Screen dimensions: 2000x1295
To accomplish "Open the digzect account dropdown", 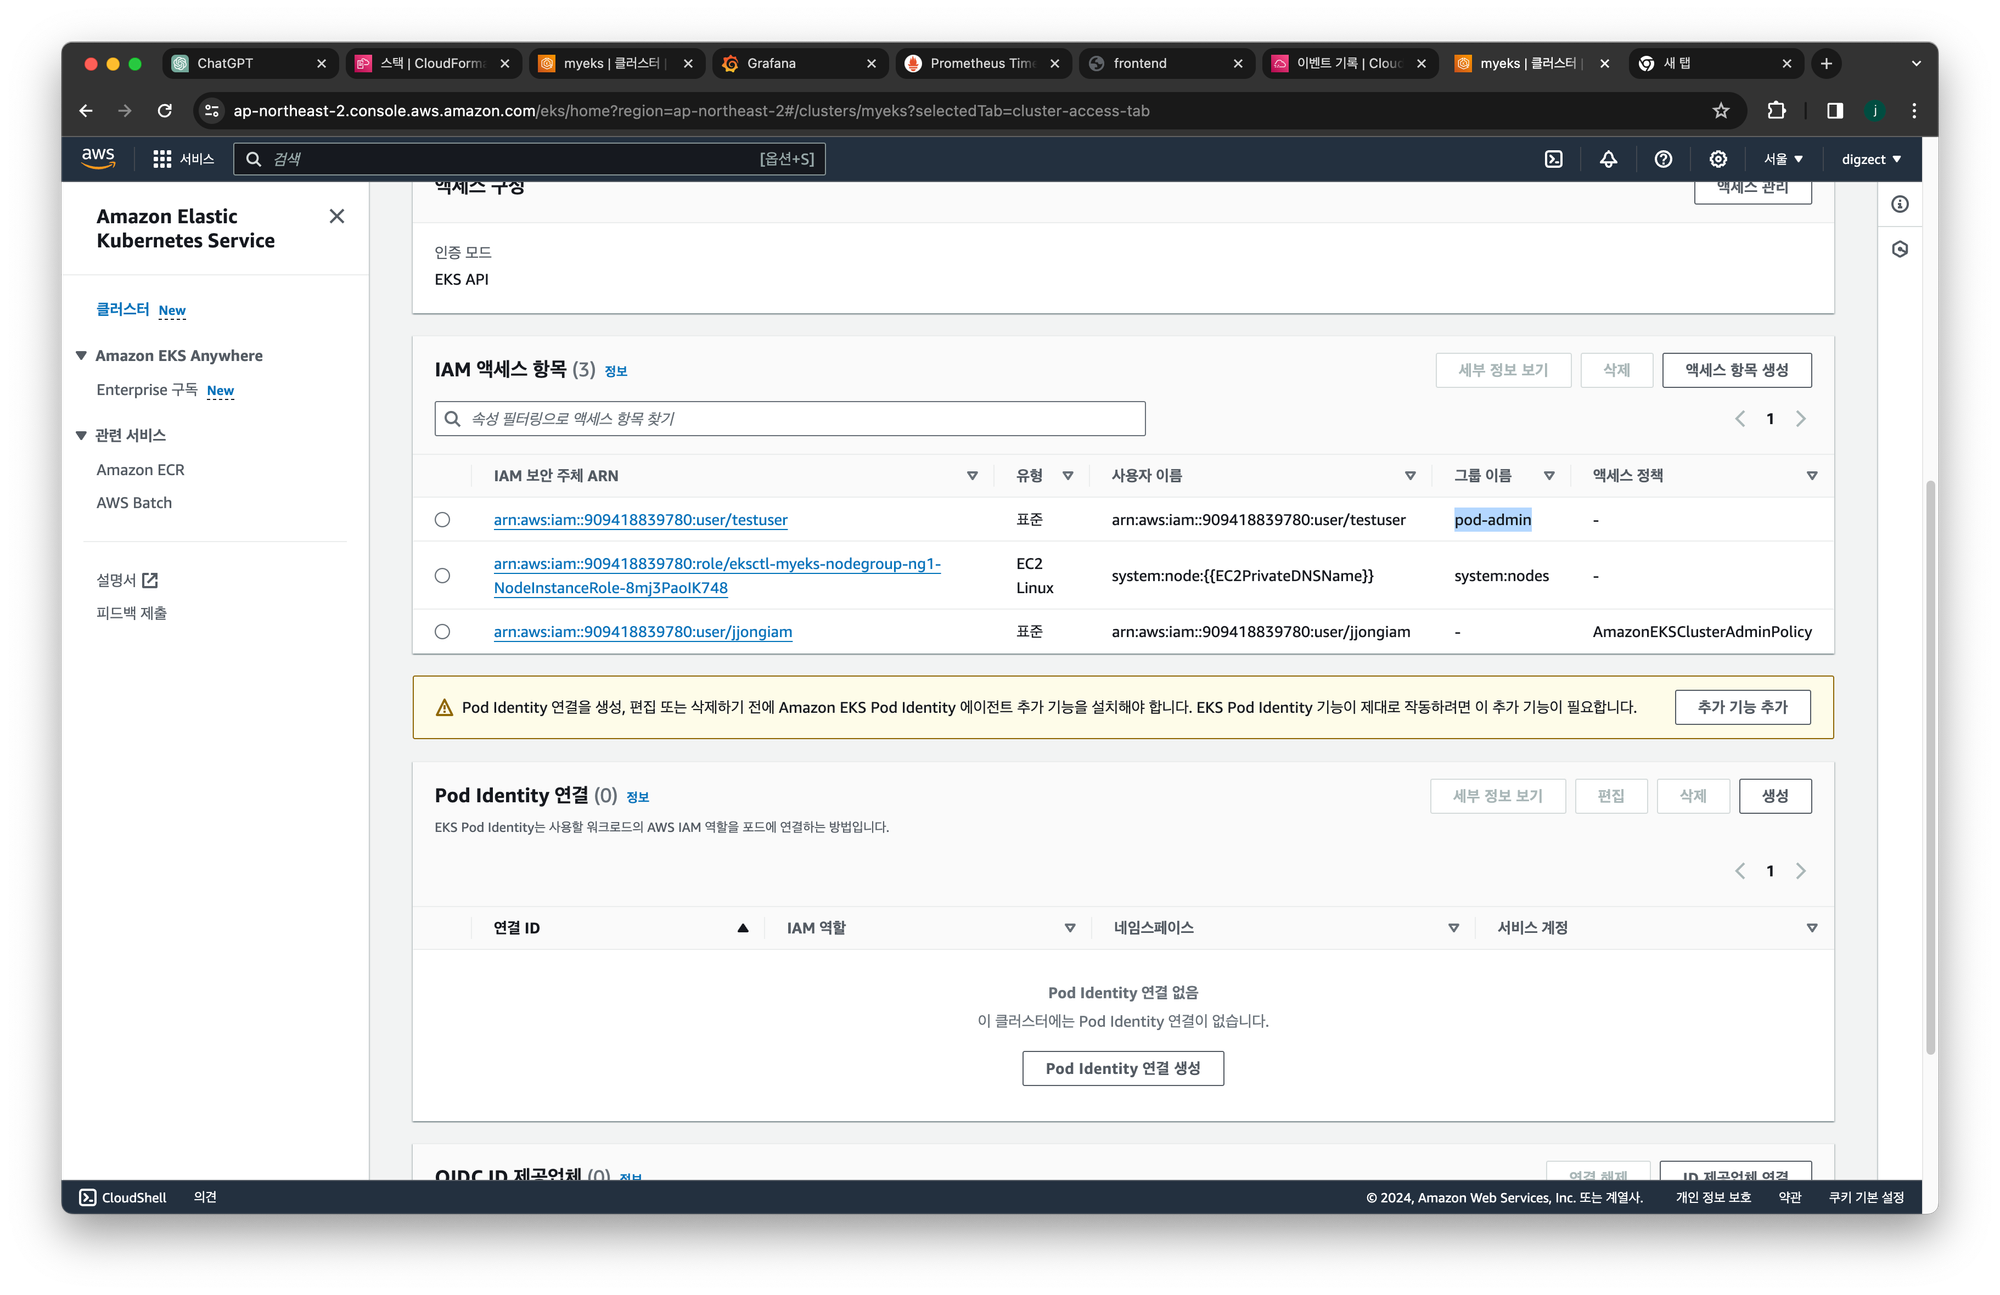I will tap(1871, 159).
